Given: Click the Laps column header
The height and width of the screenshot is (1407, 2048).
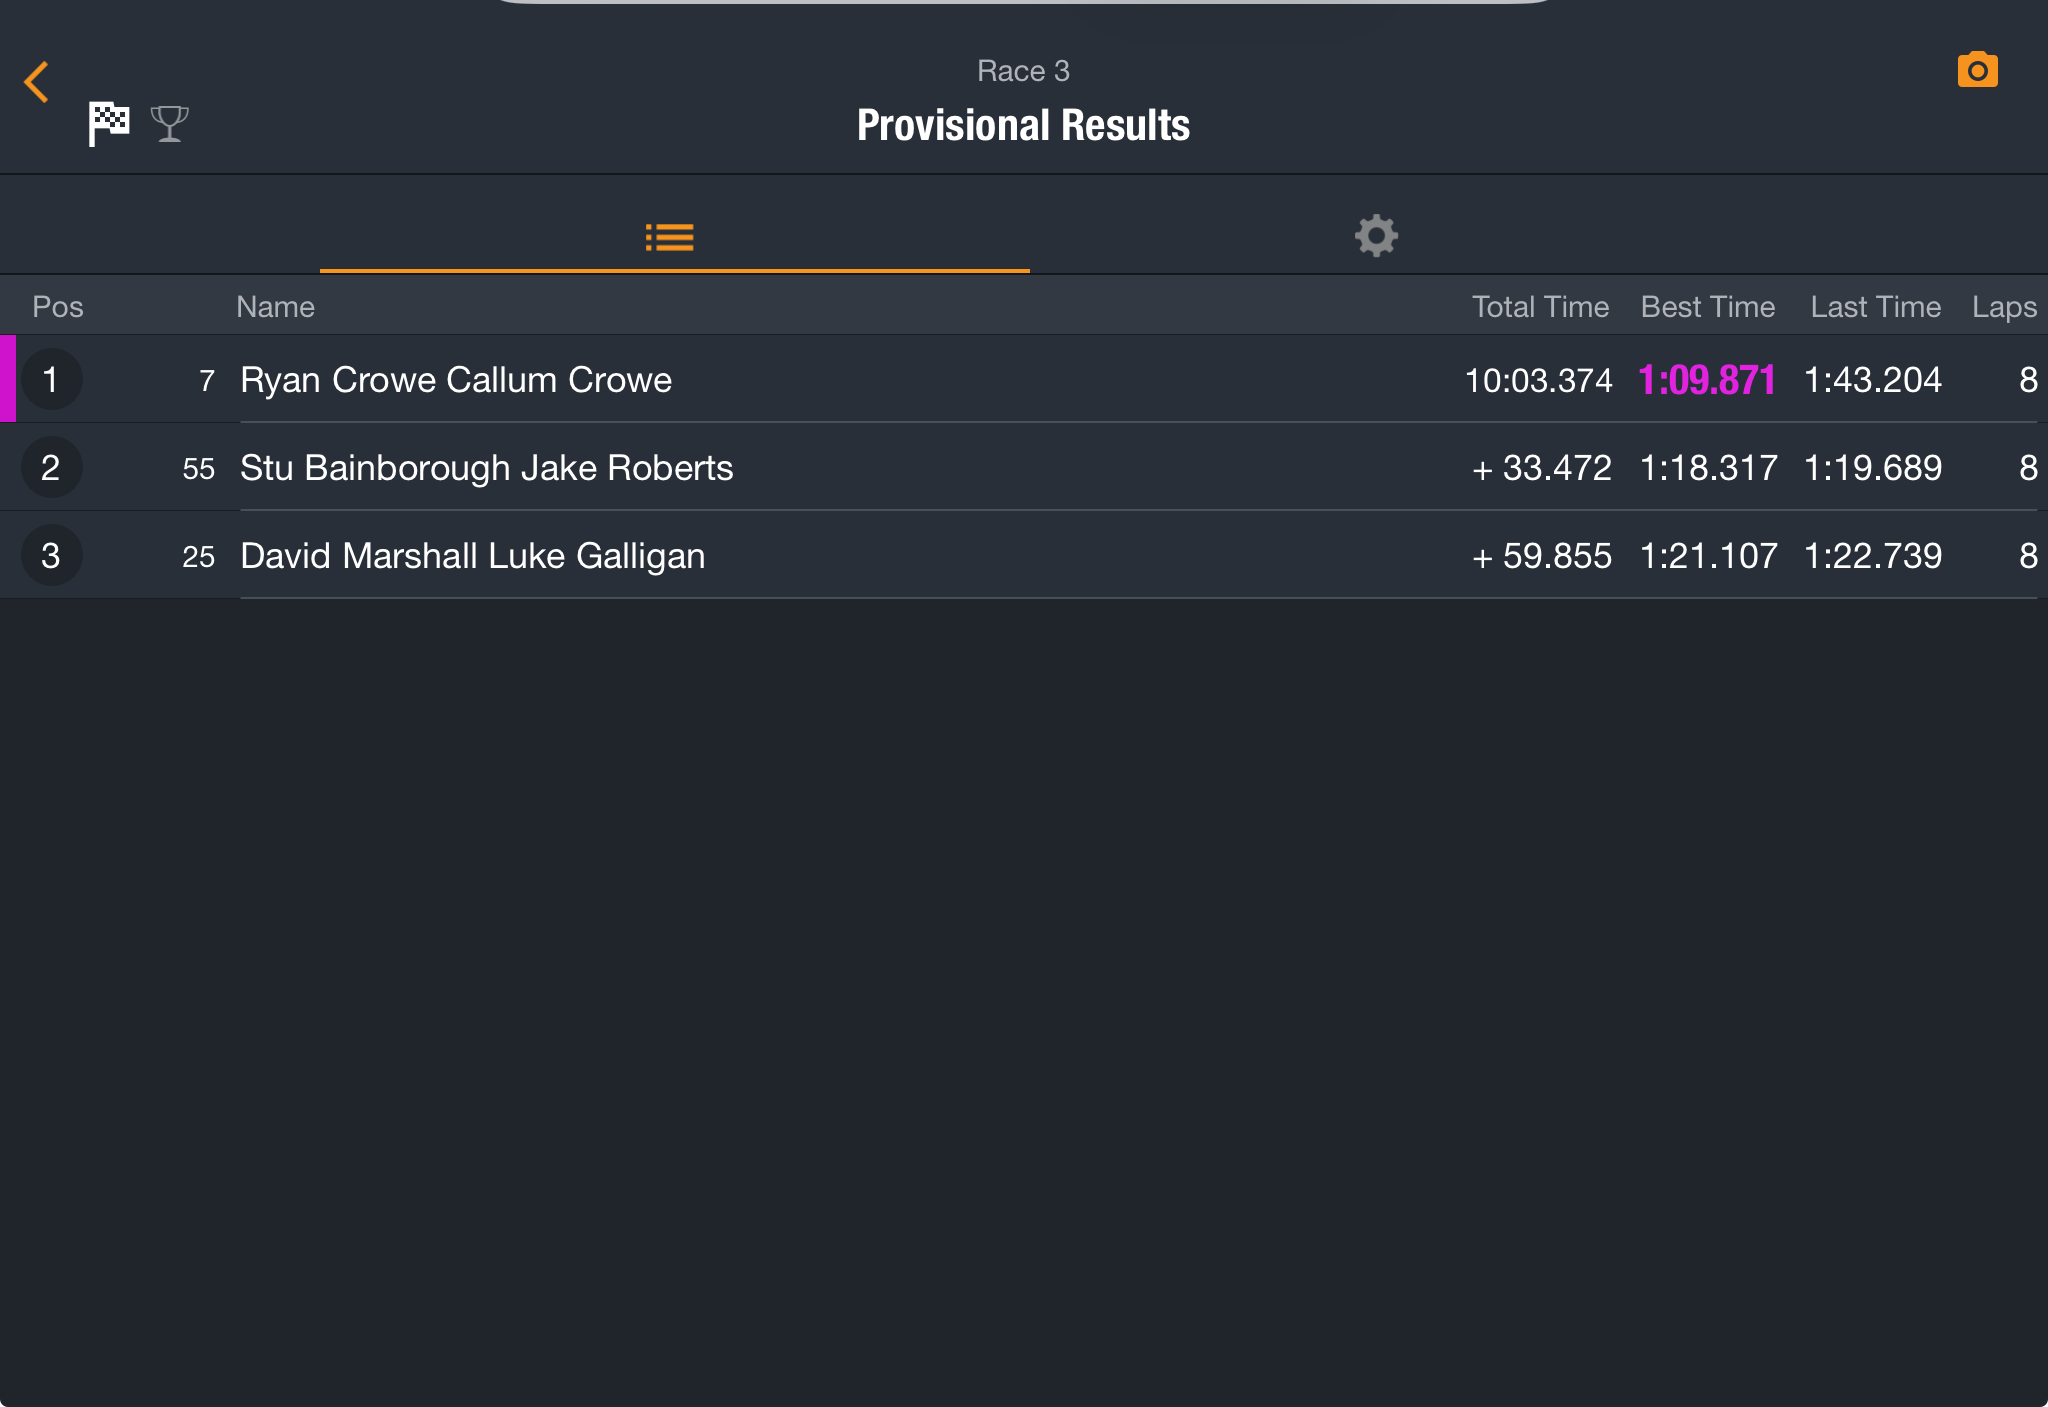Looking at the screenshot, I should [x=2004, y=306].
